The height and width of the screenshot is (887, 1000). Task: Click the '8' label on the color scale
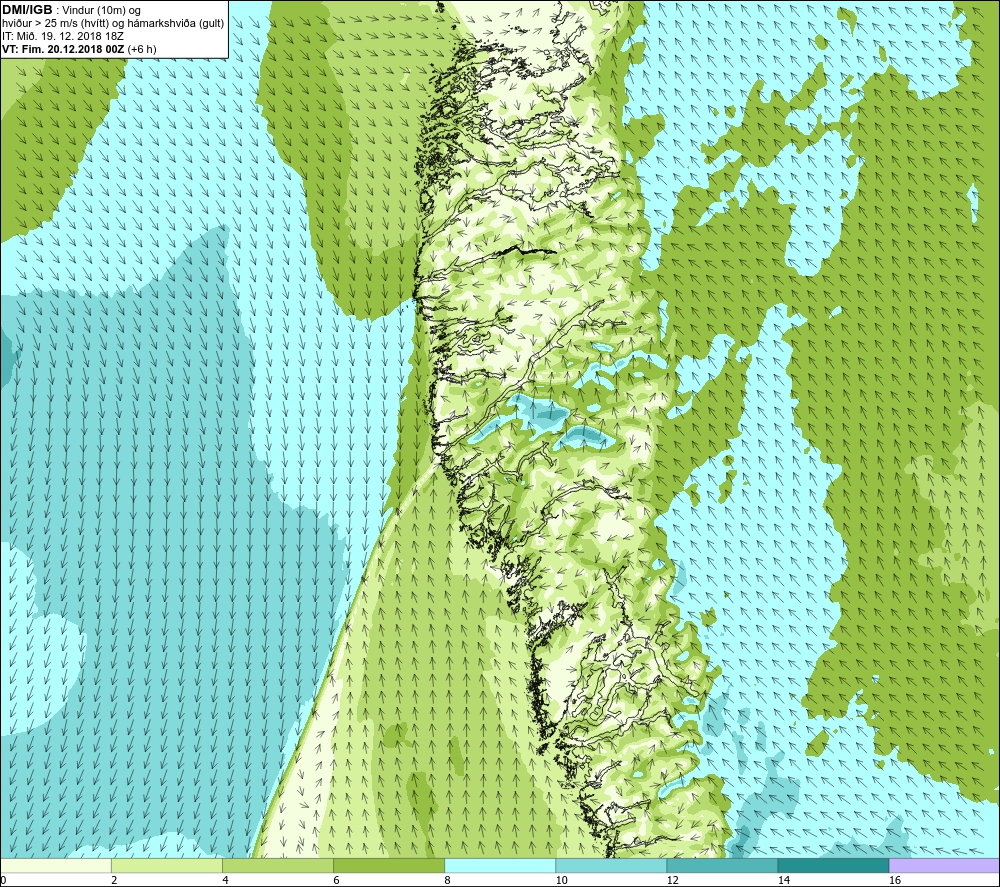pos(447,881)
